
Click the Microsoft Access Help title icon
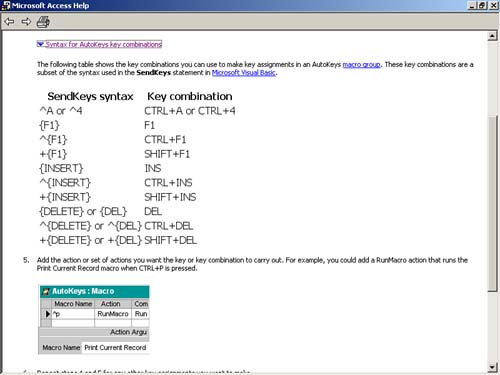[6, 6]
